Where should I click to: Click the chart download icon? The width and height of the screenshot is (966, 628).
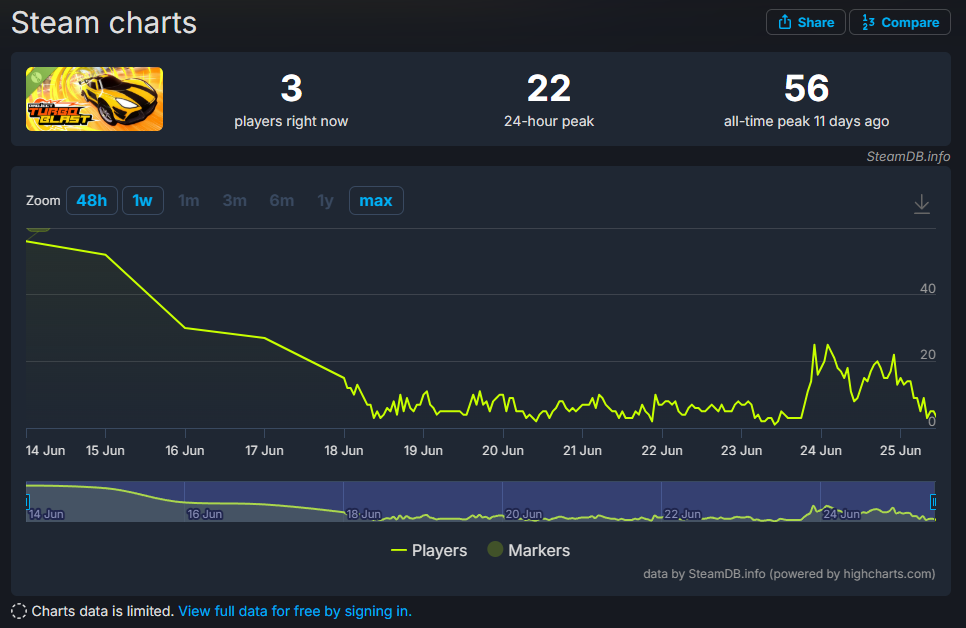point(922,203)
